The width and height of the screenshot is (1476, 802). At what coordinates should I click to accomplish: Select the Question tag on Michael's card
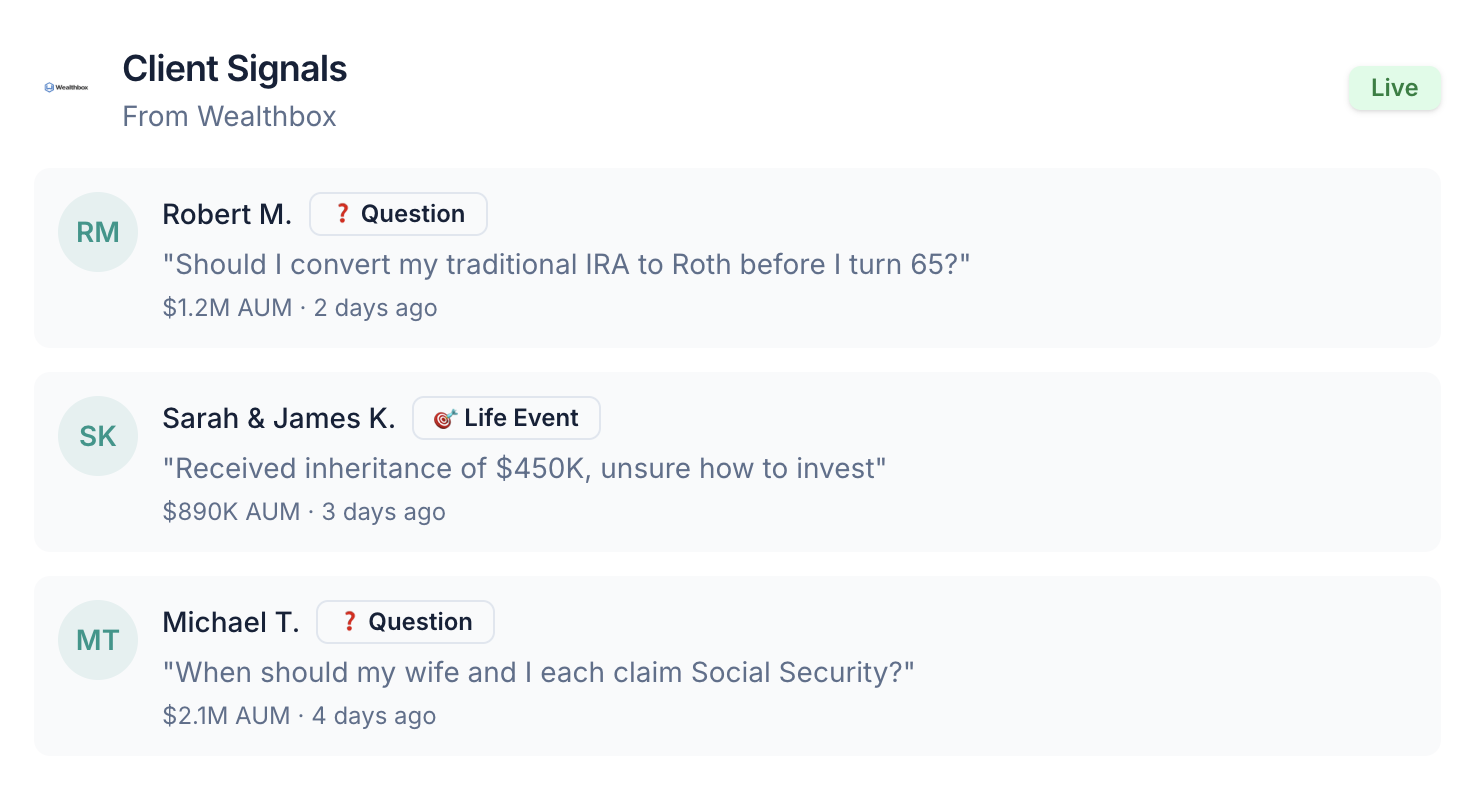pyautogui.click(x=405, y=621)
